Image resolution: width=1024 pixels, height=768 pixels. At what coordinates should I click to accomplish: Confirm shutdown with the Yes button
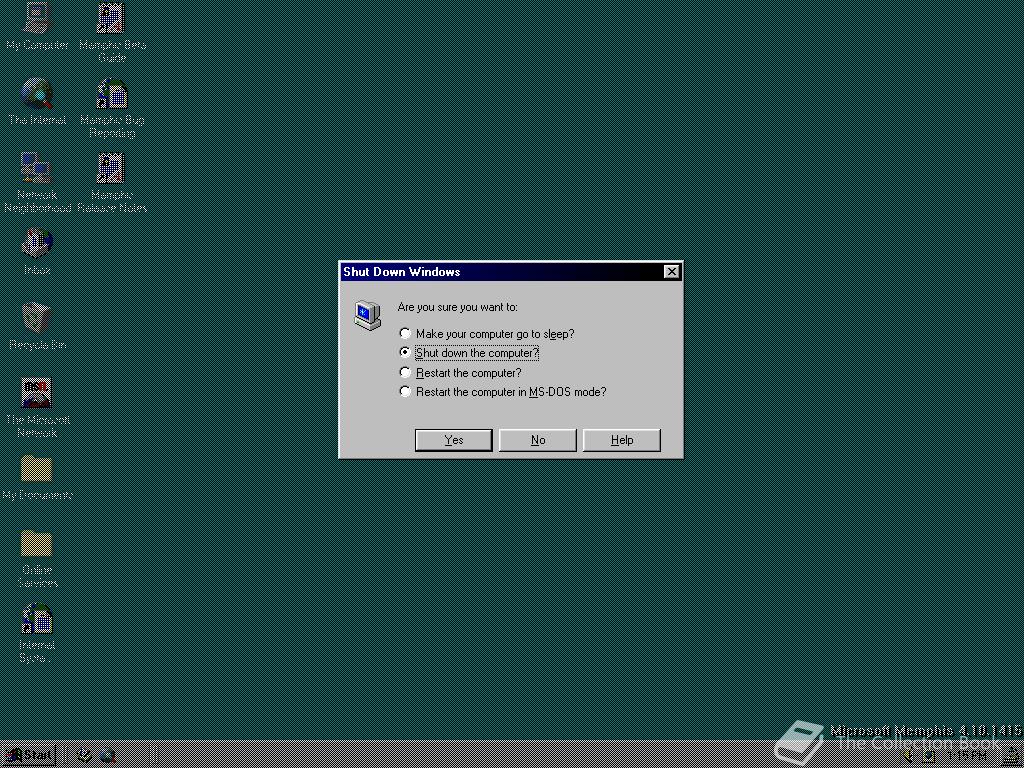click(454, 440)
